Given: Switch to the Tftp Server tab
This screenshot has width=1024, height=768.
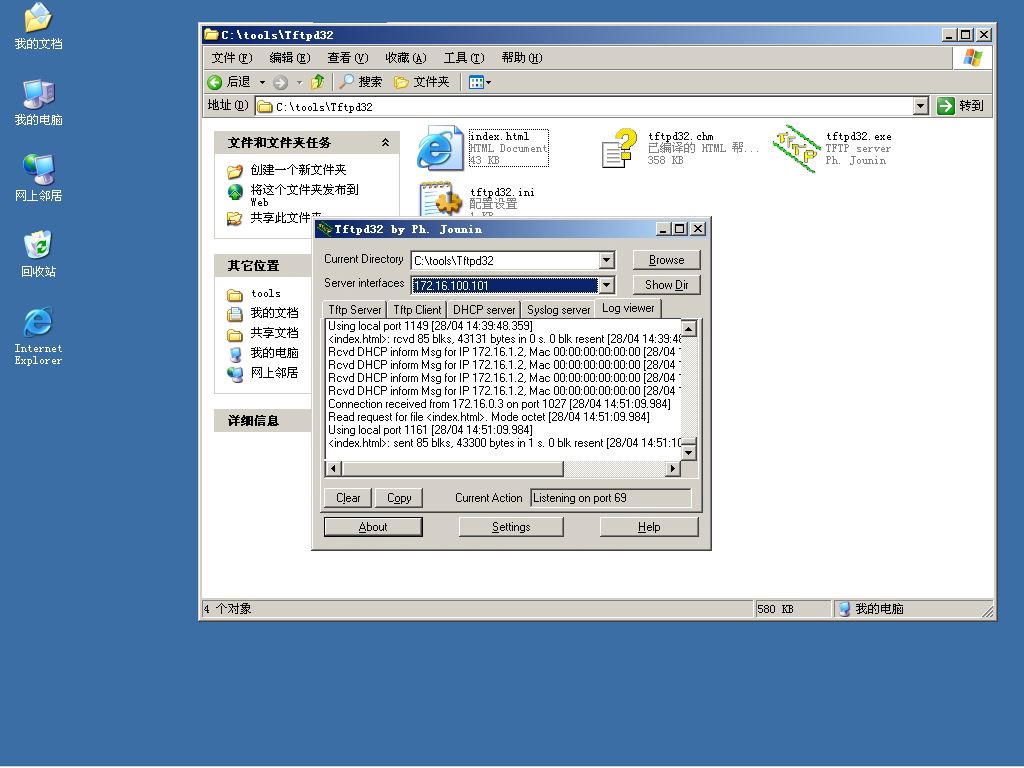Looking at the screenshot, I should [355, 310].
